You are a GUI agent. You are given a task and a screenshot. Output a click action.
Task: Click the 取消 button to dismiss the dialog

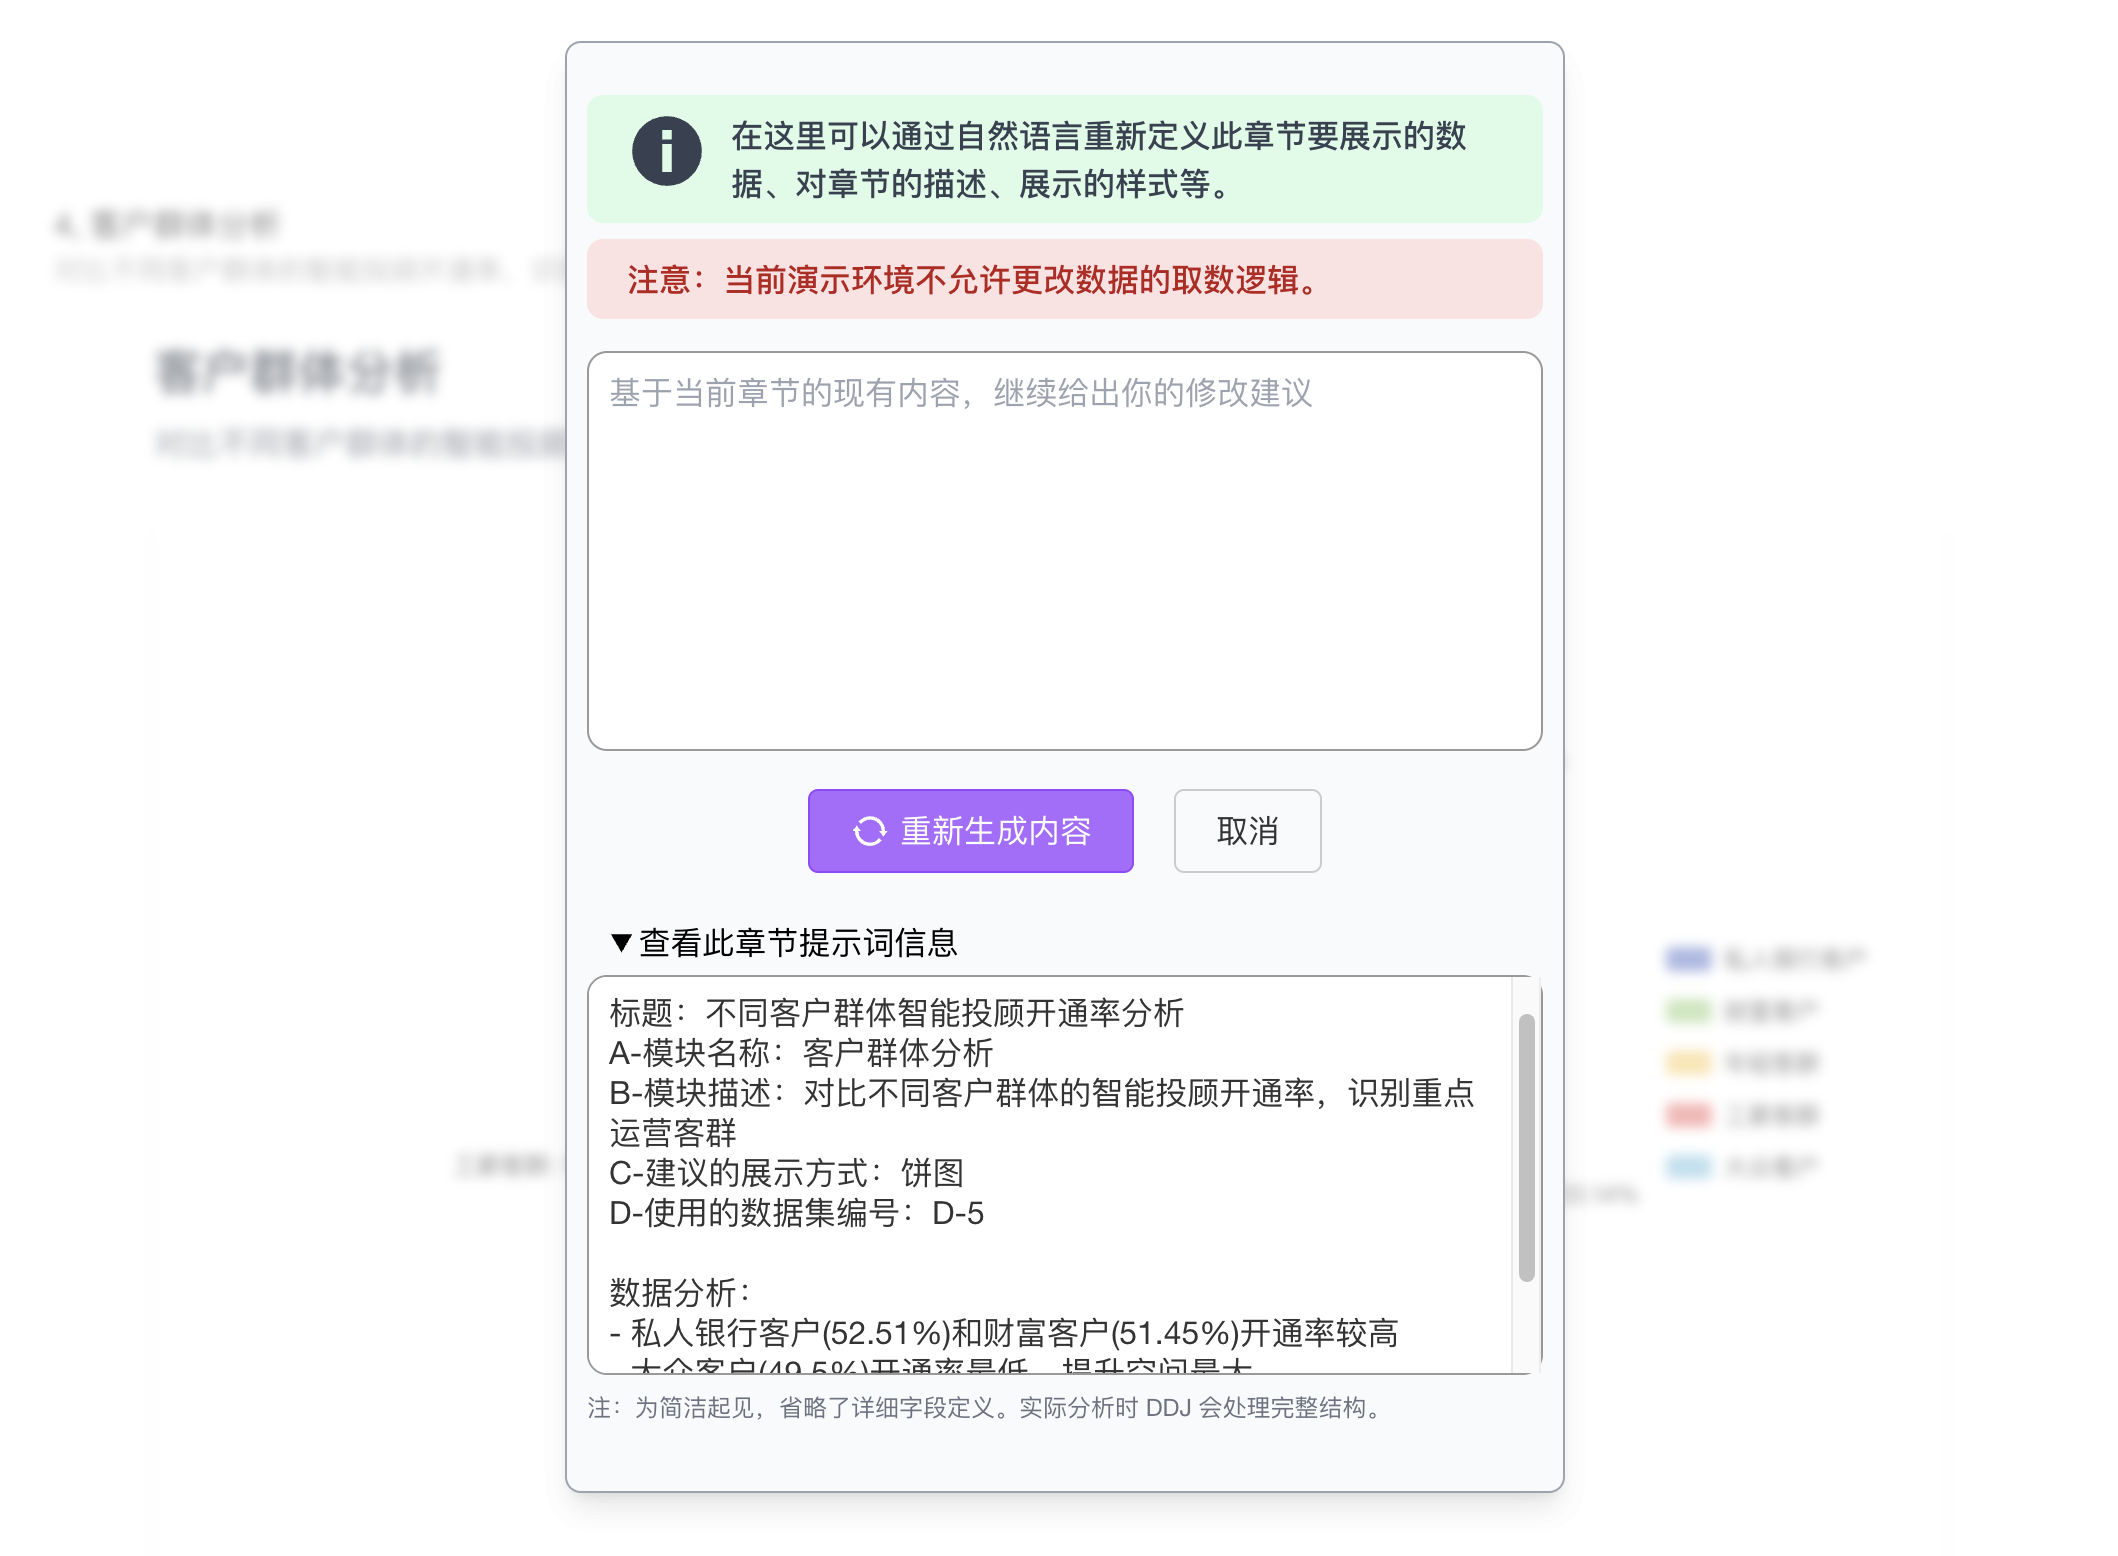[1247, 831]
